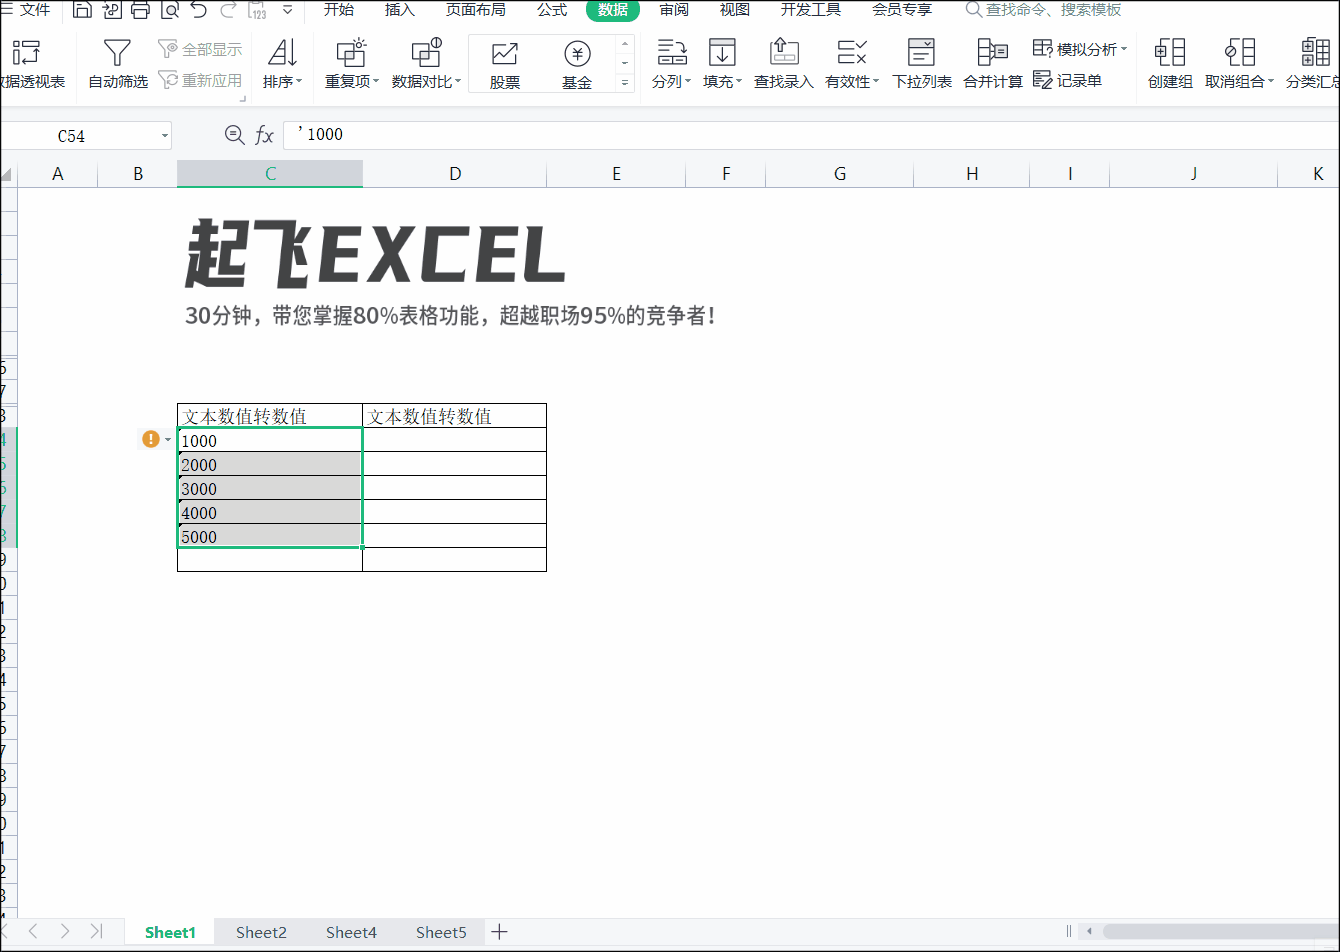Click the orange error warning indicator
This screenshot has height=952, width=1340.
click(x=150, y=439)
